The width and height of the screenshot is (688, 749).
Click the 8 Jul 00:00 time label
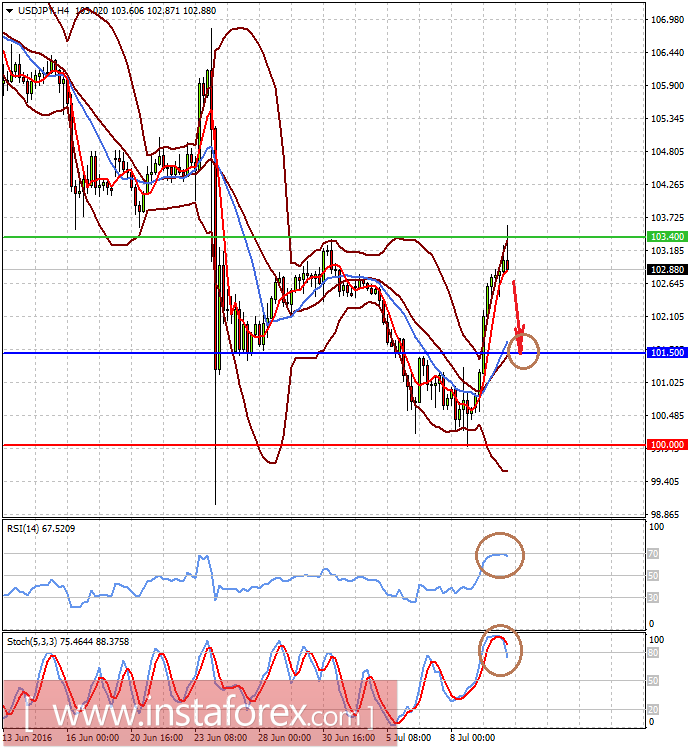click(x=472, y=738)
